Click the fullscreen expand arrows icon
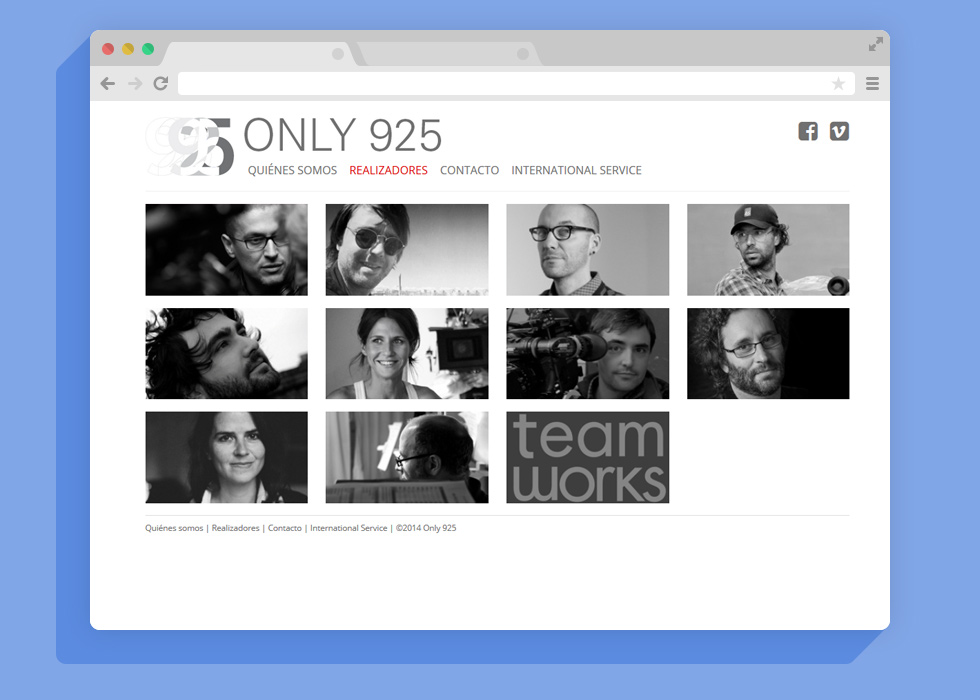Viewport: 980px width, 700px height. click(875, 45)
